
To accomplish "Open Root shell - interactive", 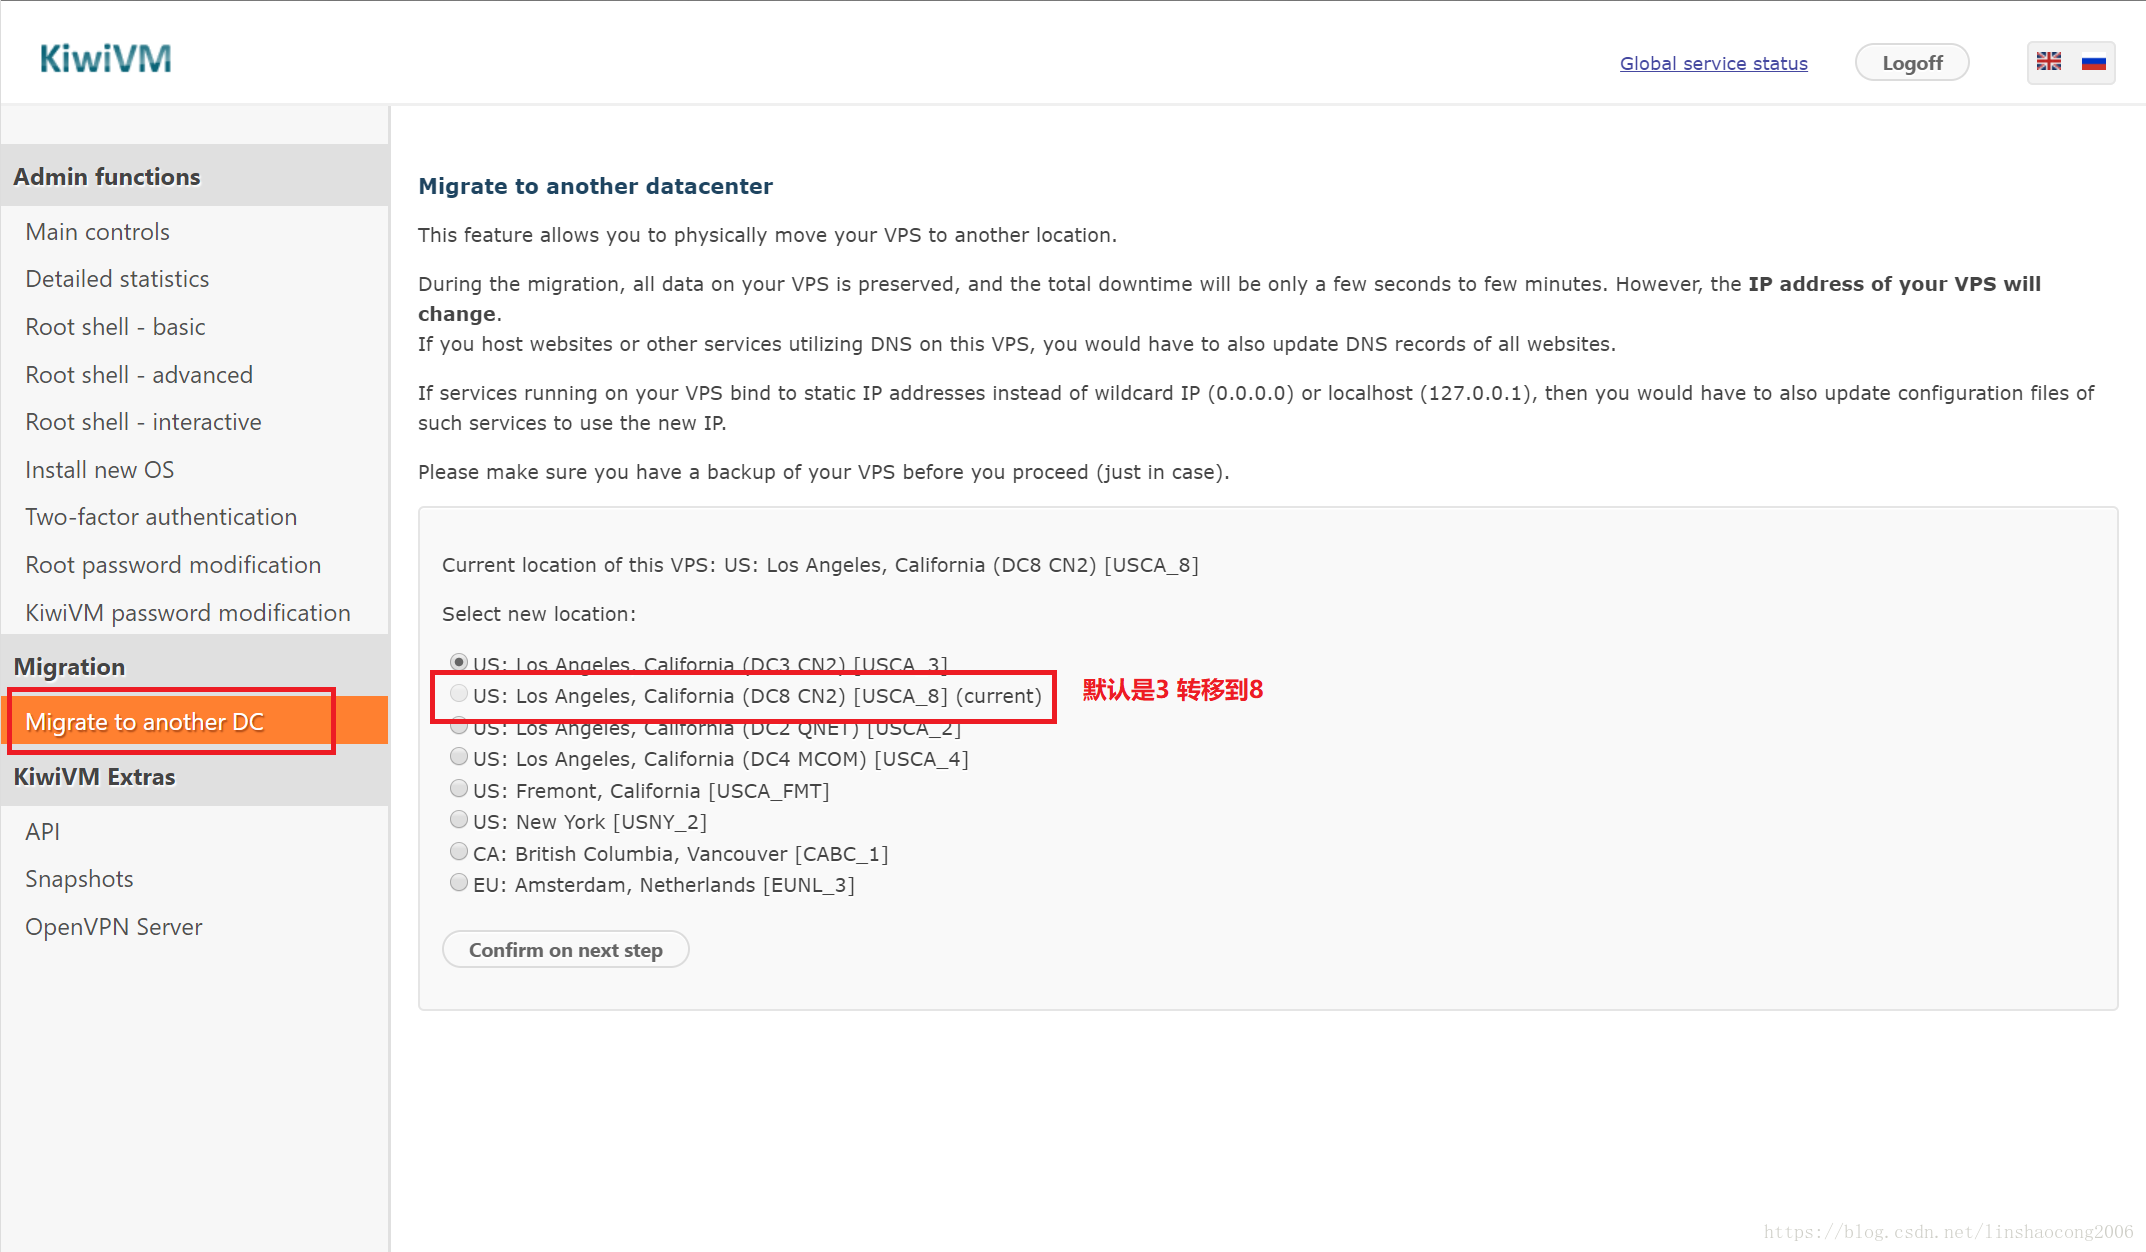I will click(143, 422).
